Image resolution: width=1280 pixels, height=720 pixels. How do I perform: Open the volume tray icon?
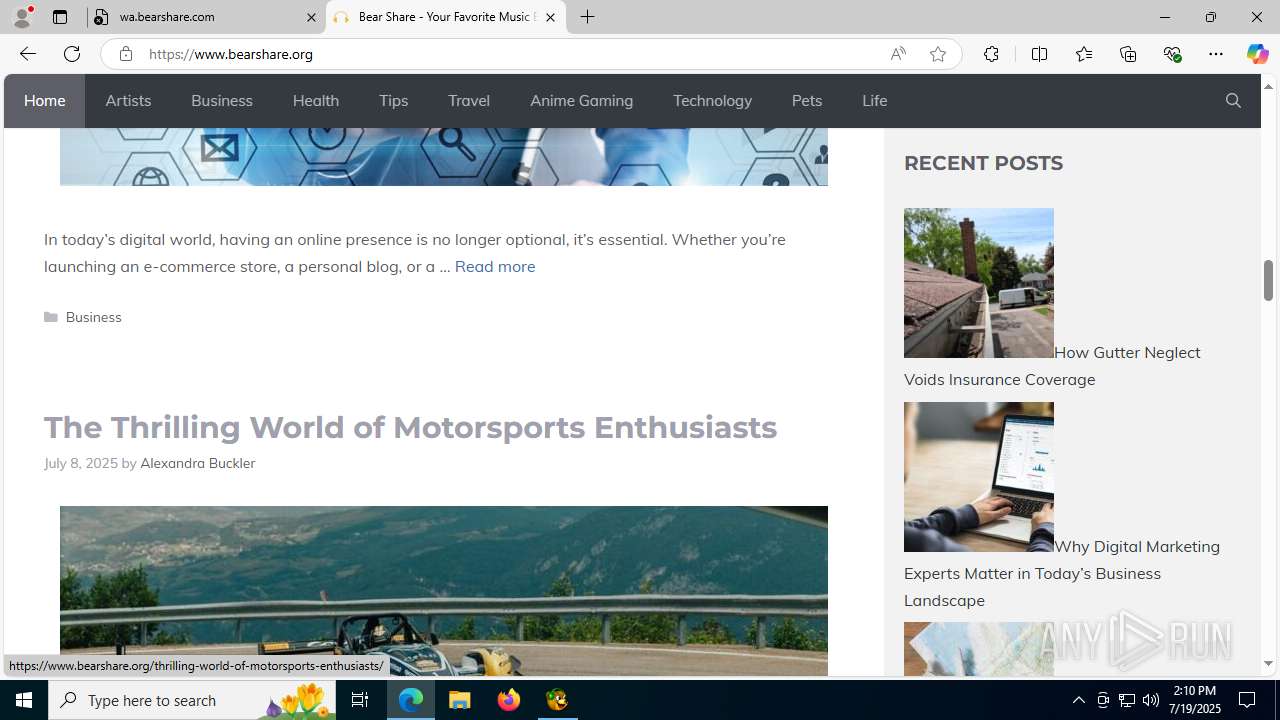[1151, 700]
